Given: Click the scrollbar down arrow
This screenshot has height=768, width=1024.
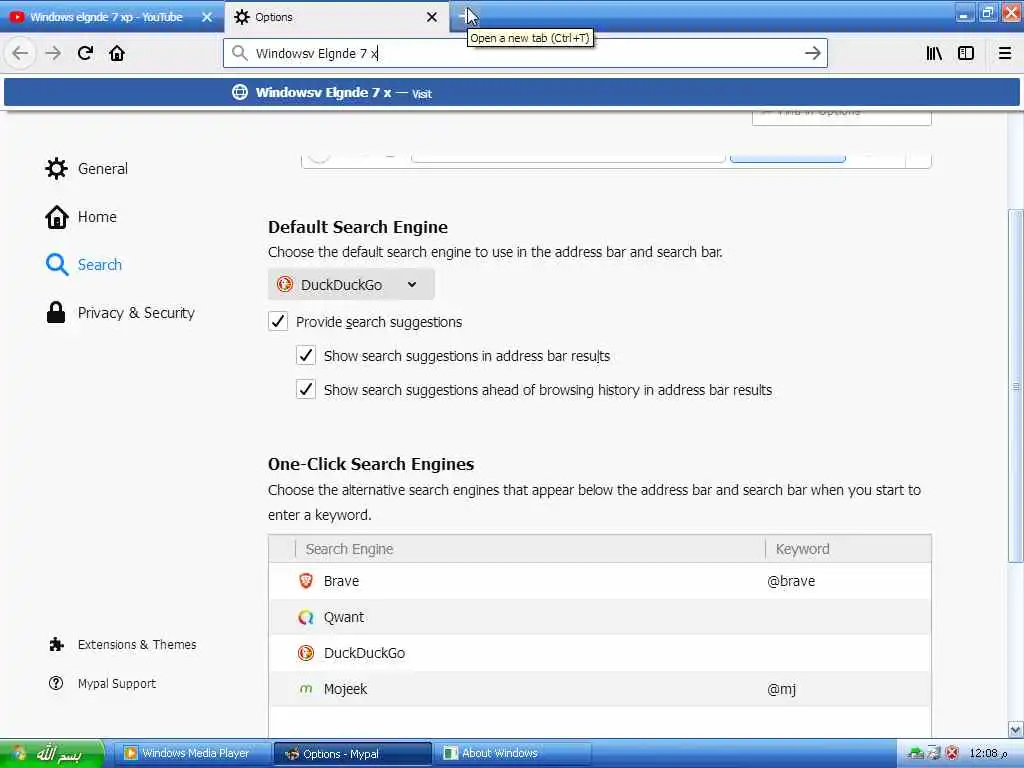Looking at the screenshot, I should pos(1015,729).
